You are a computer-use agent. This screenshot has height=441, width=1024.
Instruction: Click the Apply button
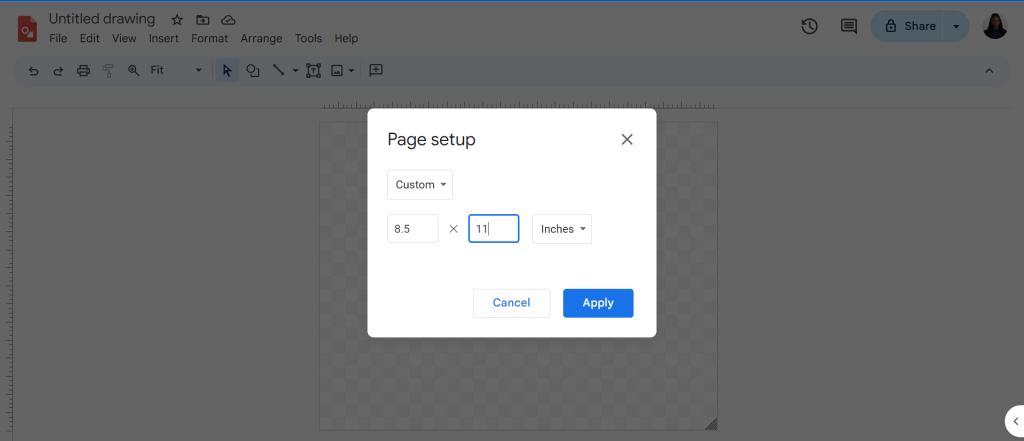(x=598, y=303)
